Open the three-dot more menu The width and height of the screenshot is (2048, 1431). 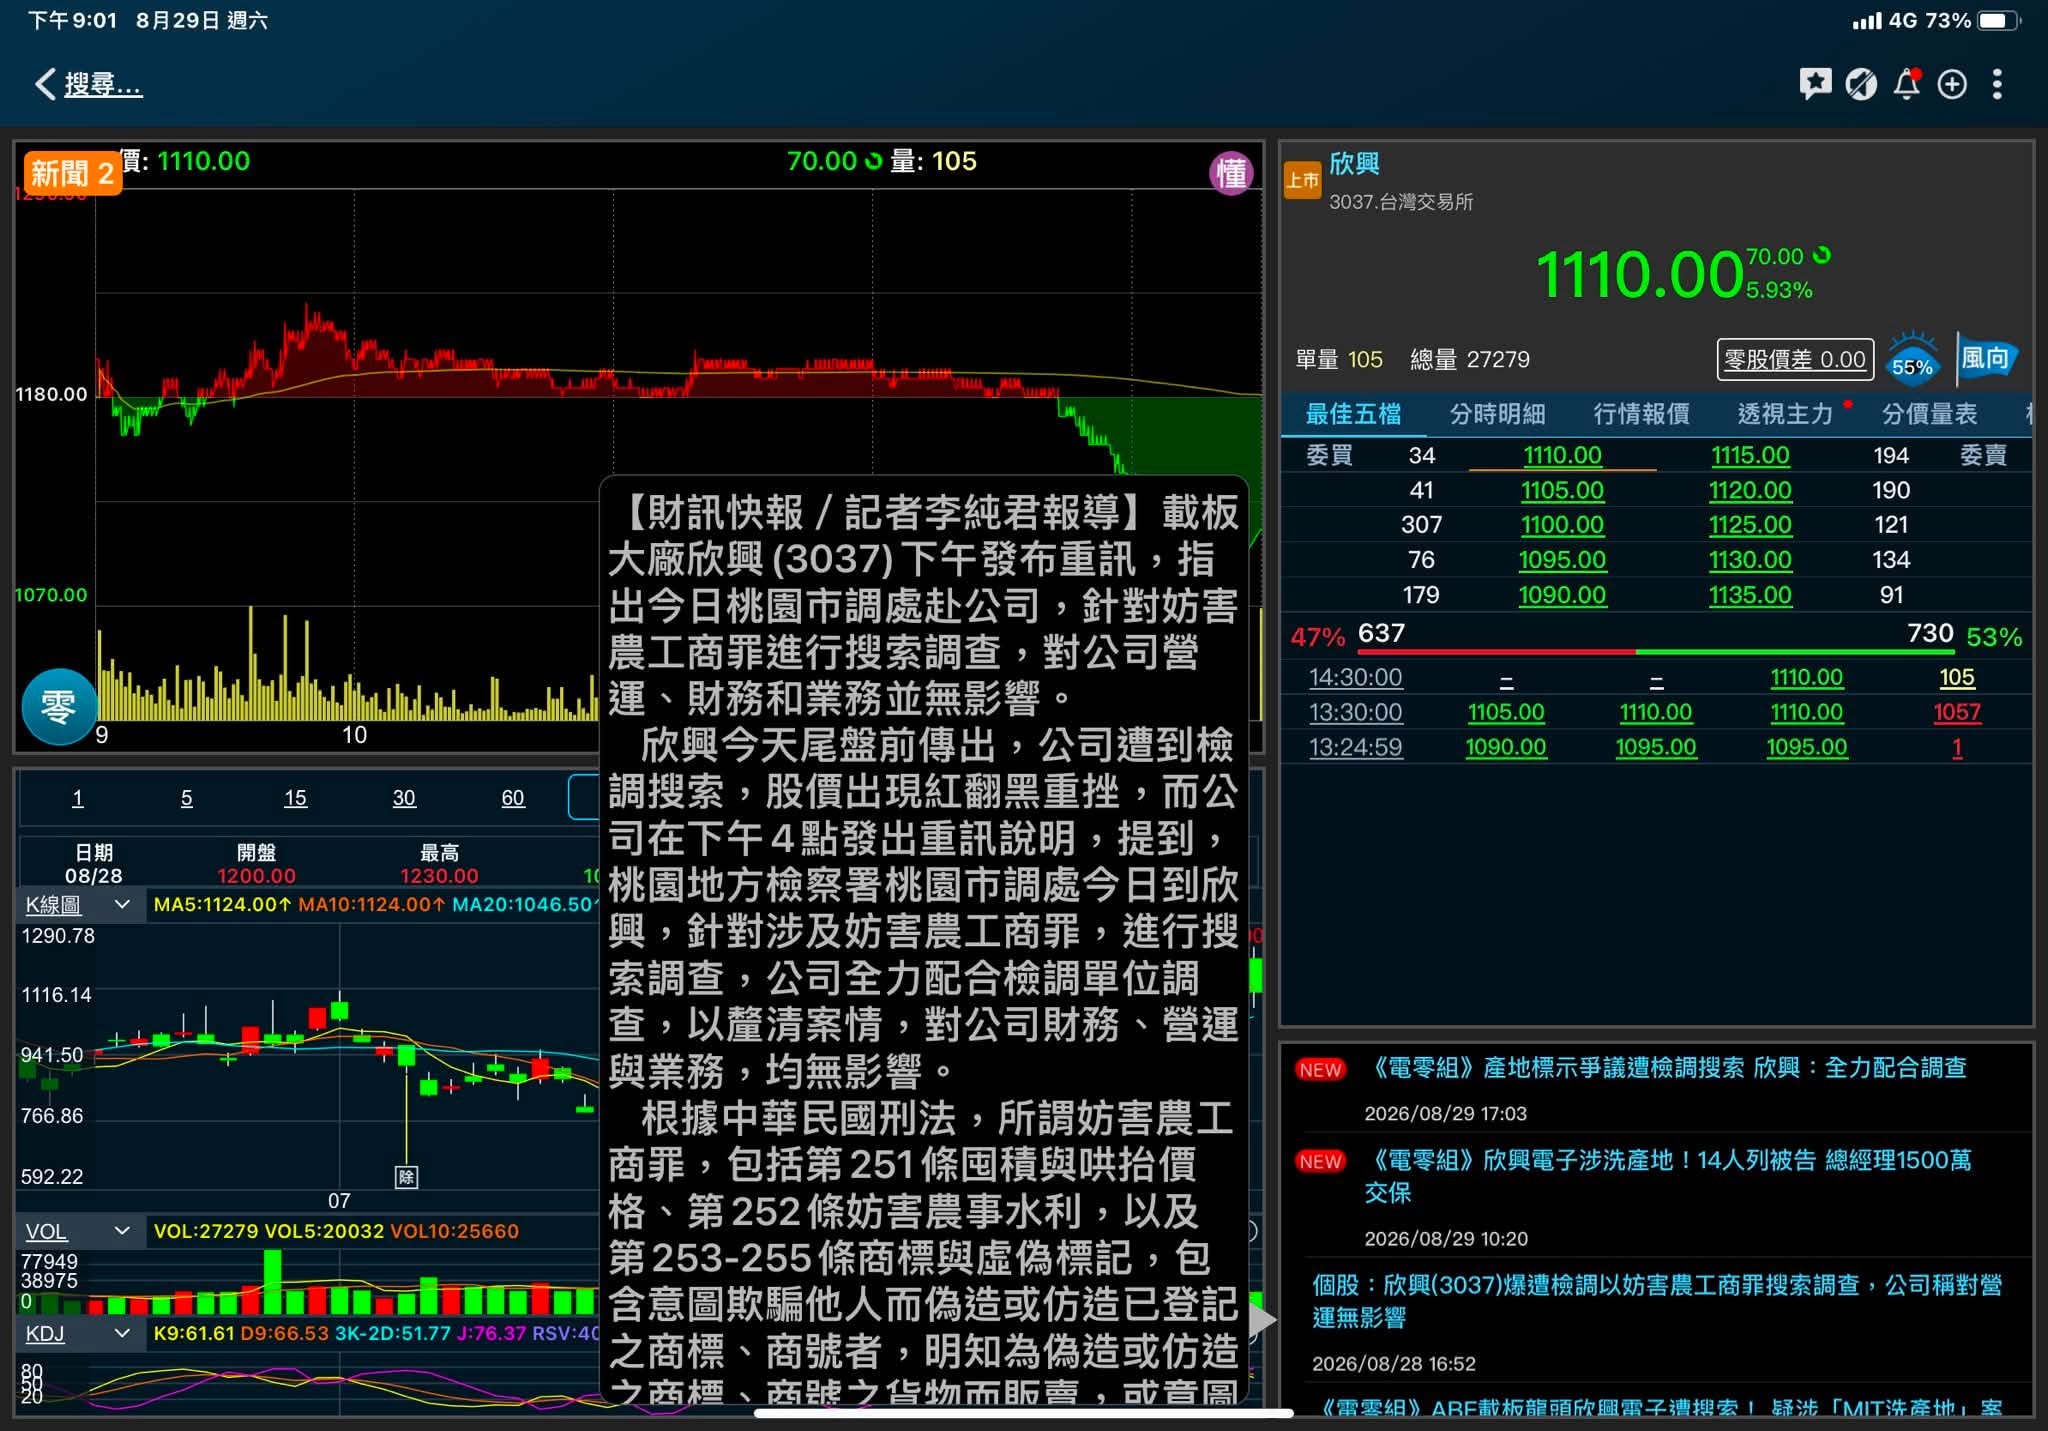coord(1997,84)
